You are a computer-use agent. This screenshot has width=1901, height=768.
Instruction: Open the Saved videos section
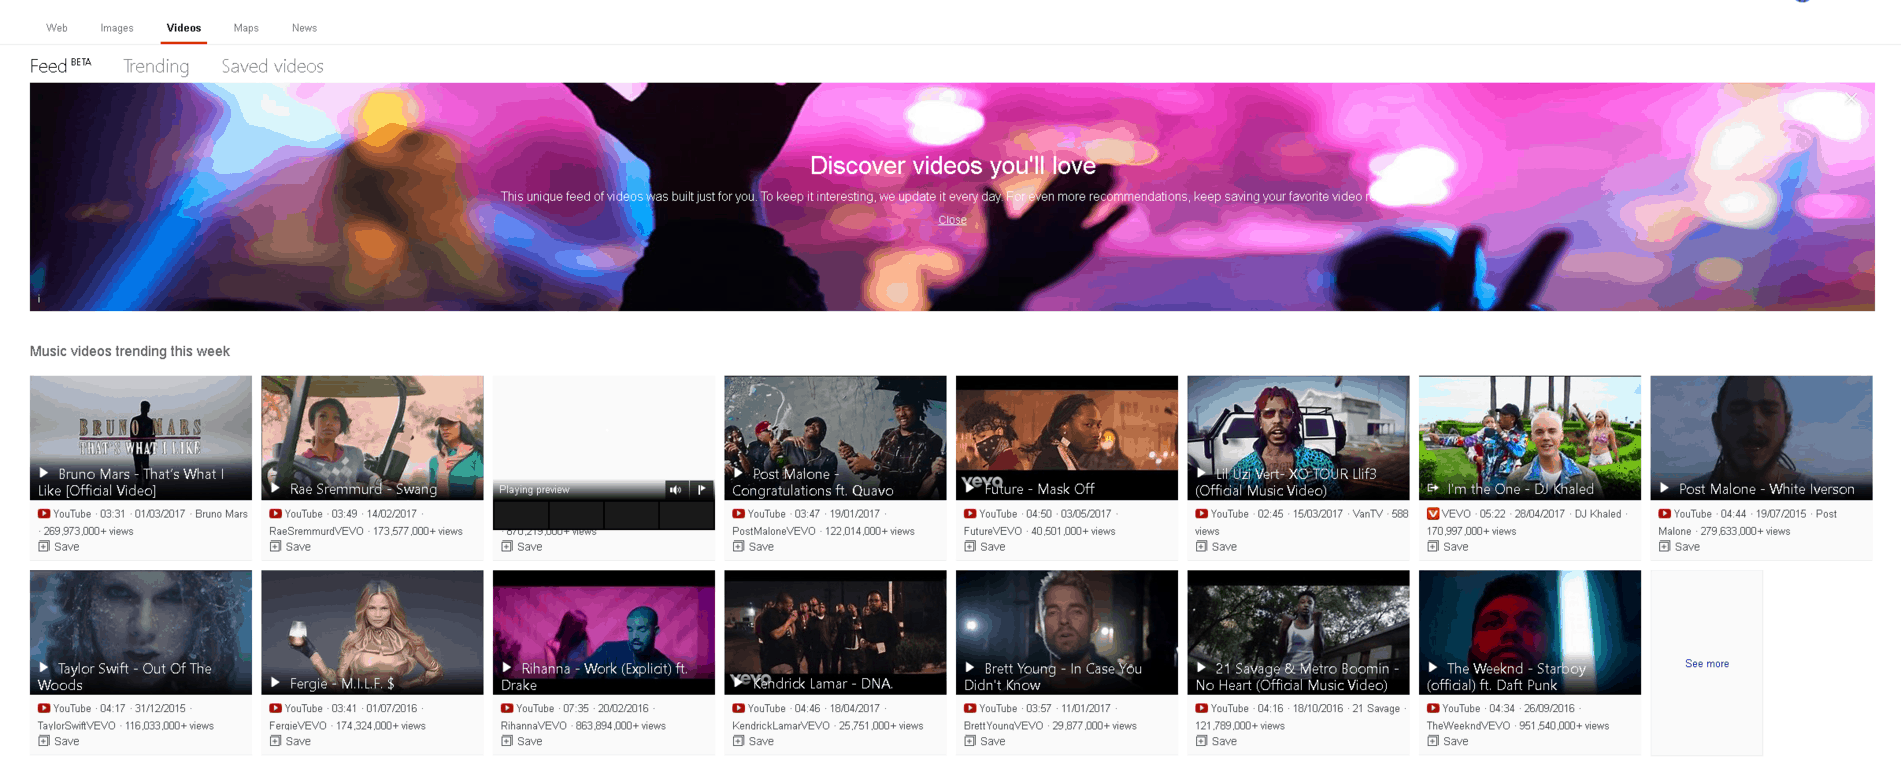(272, 66)
